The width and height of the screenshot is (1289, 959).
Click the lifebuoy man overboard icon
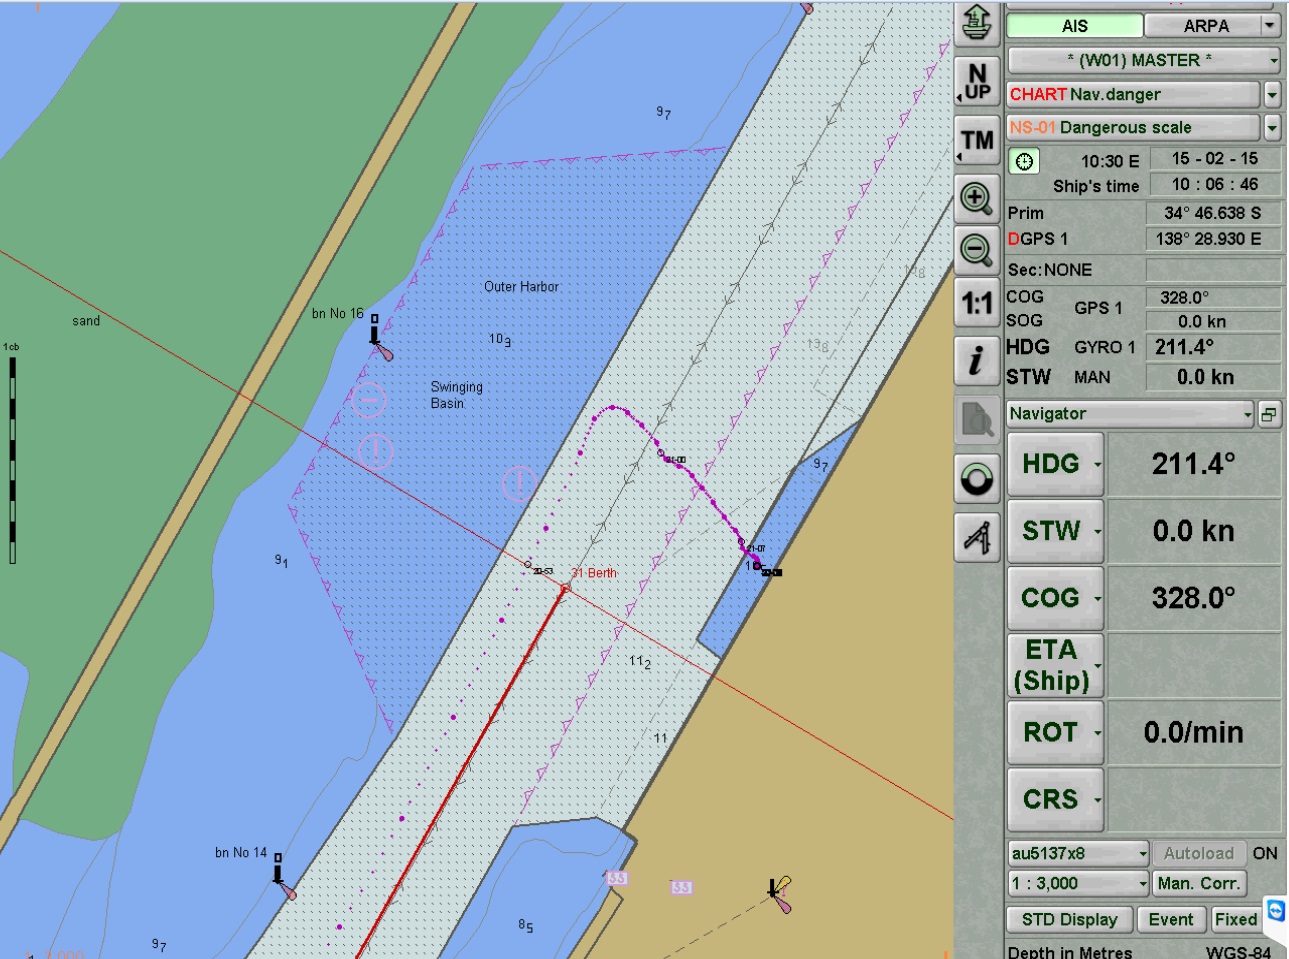977,480
